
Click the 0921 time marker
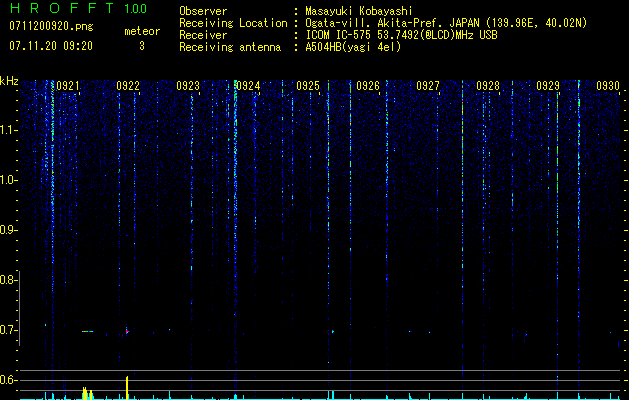67,86
